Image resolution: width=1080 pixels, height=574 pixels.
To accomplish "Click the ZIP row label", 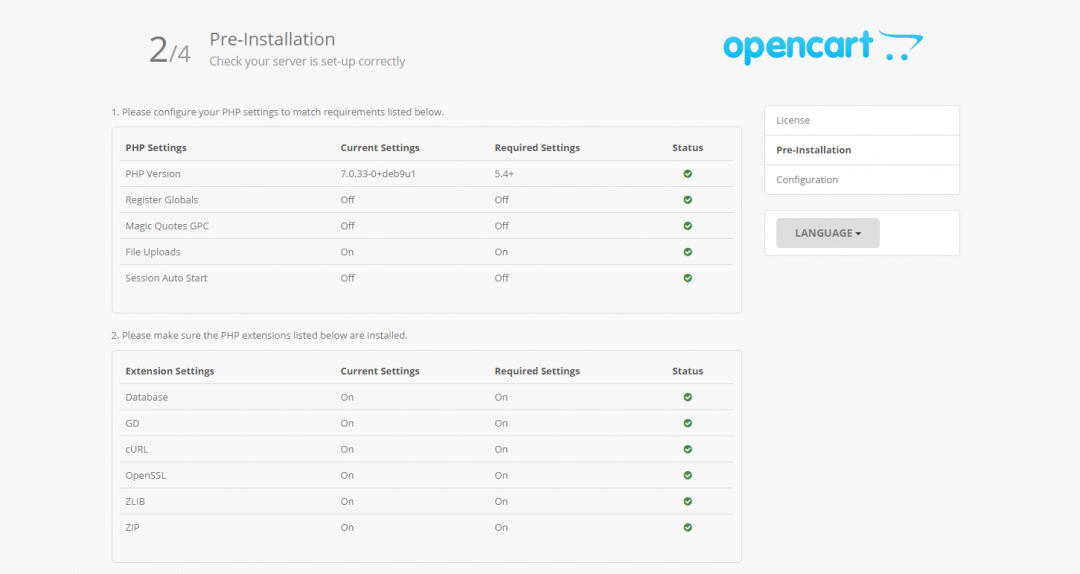I will pos(132,528).
